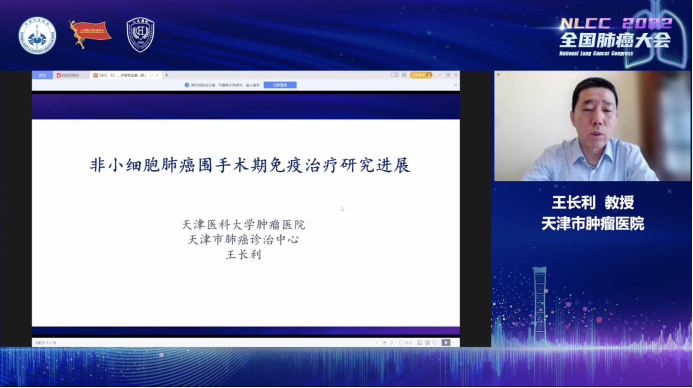Image resolution: width=693 pixels, height=388 pixels.
Task: Click the blue login button in notification bar
Action: tap(280, 85)
